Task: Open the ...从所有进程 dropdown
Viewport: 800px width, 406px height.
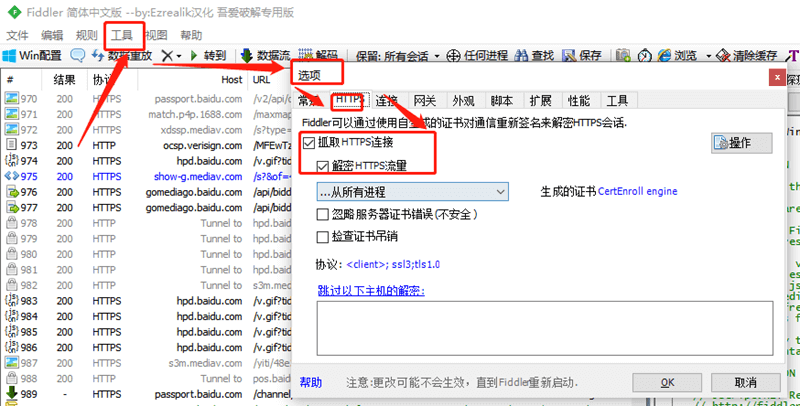Action: click(x=413, y=192)
